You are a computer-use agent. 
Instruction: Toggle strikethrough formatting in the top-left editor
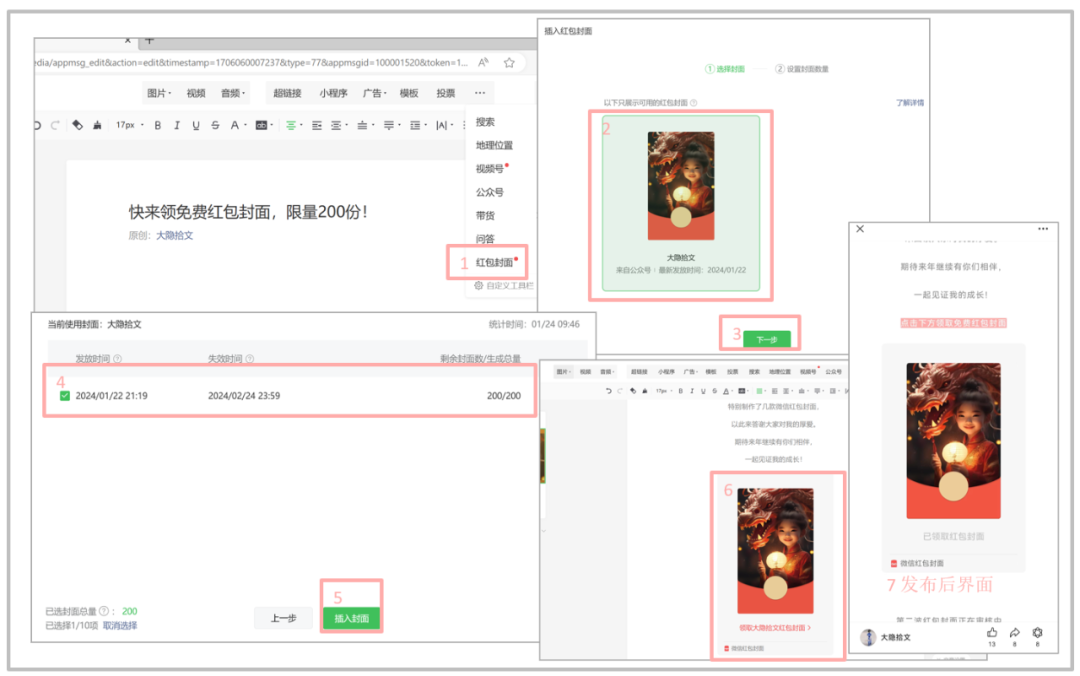click(216, 125)
